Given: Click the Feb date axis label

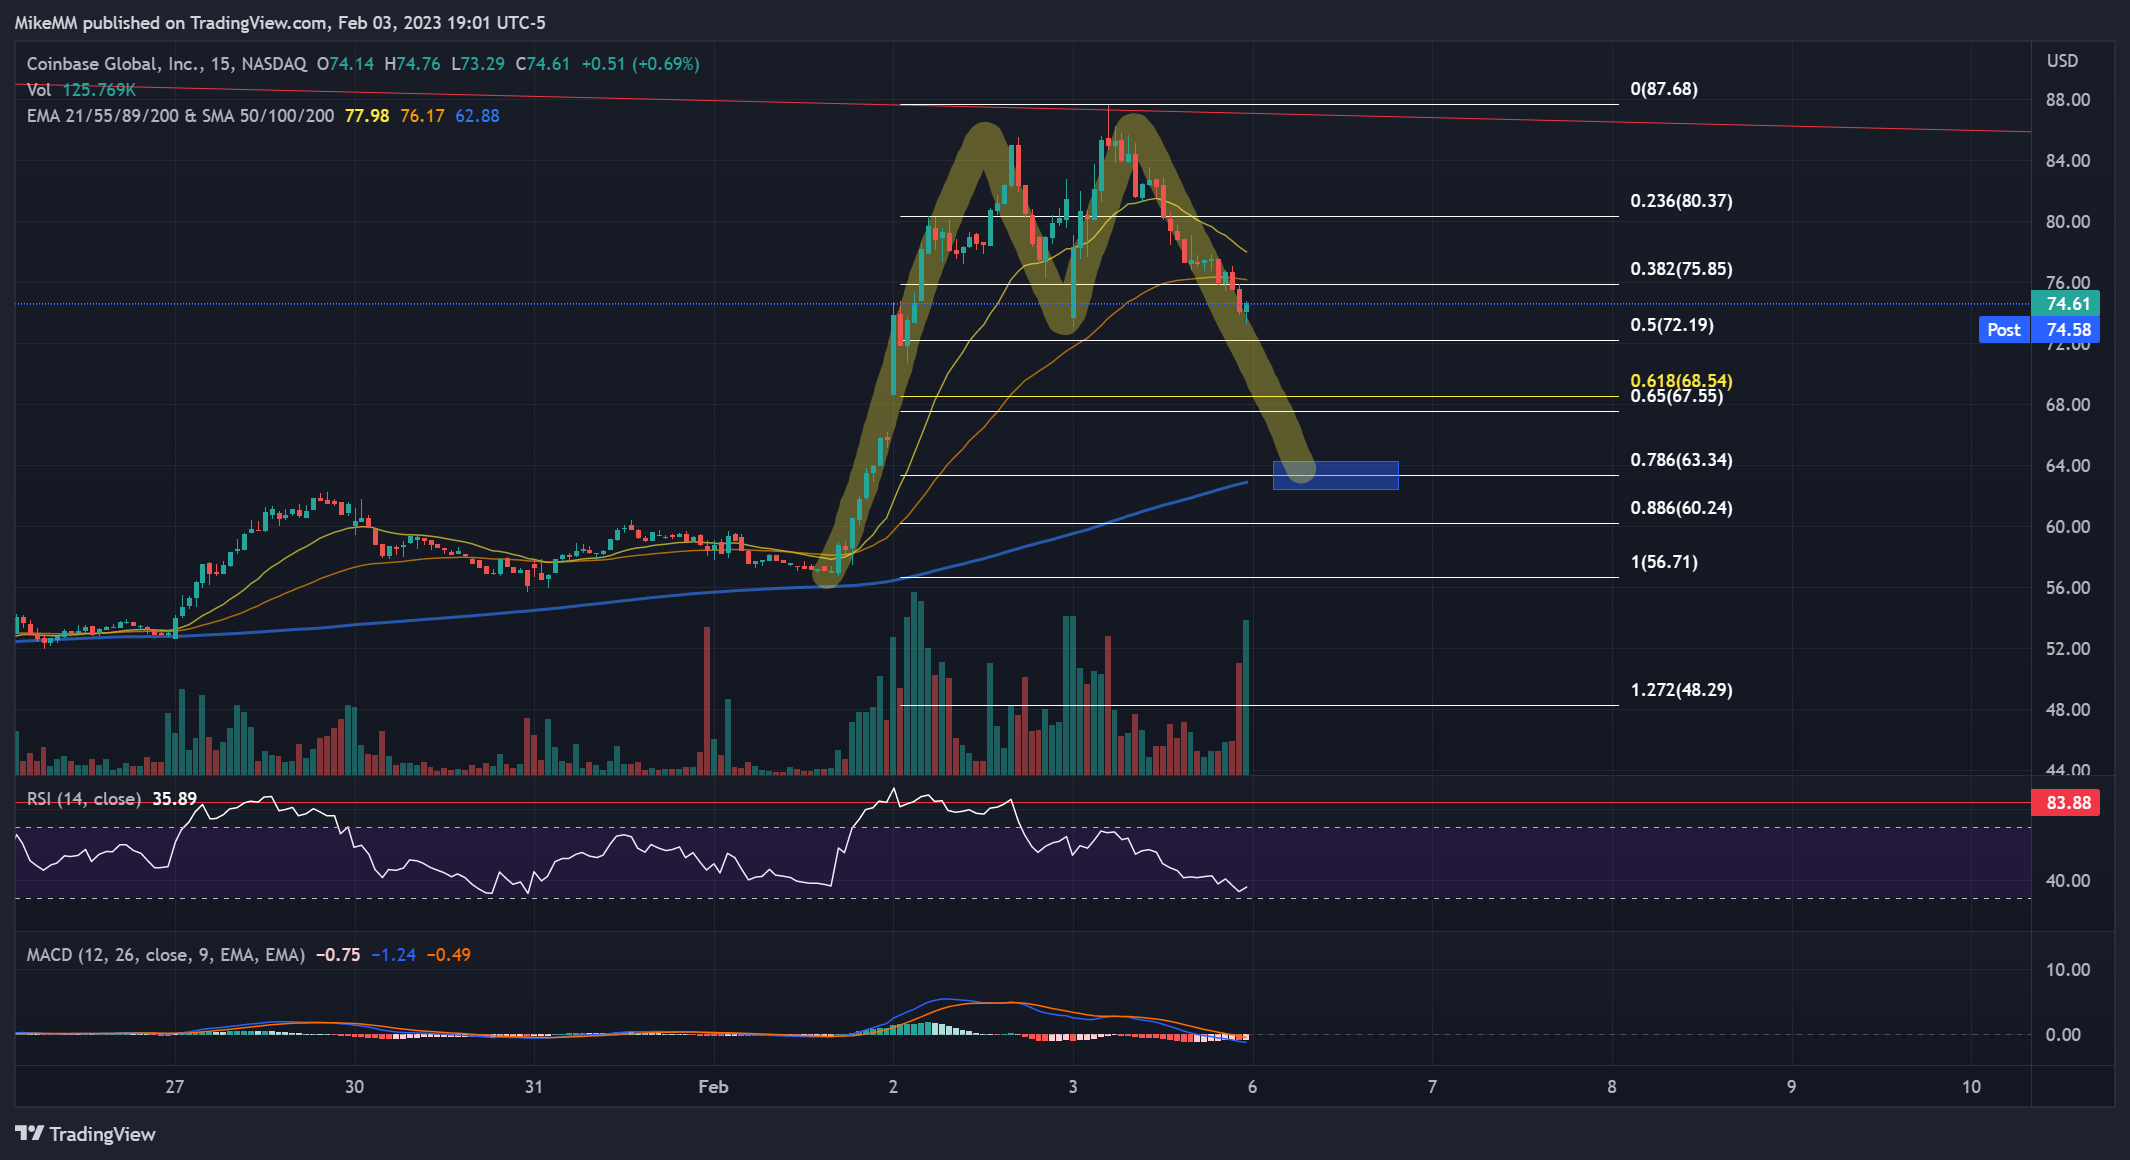Looking at the screenshot, I should coord(713,1087).
